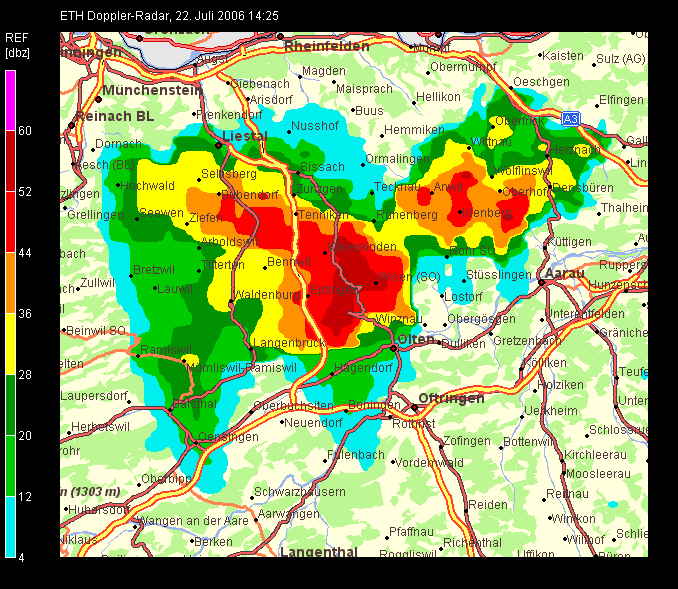This screenshot has height=589, width=678.
Task: Click the 60 value on the dBZ scale
Action: [x=25, y=131]
